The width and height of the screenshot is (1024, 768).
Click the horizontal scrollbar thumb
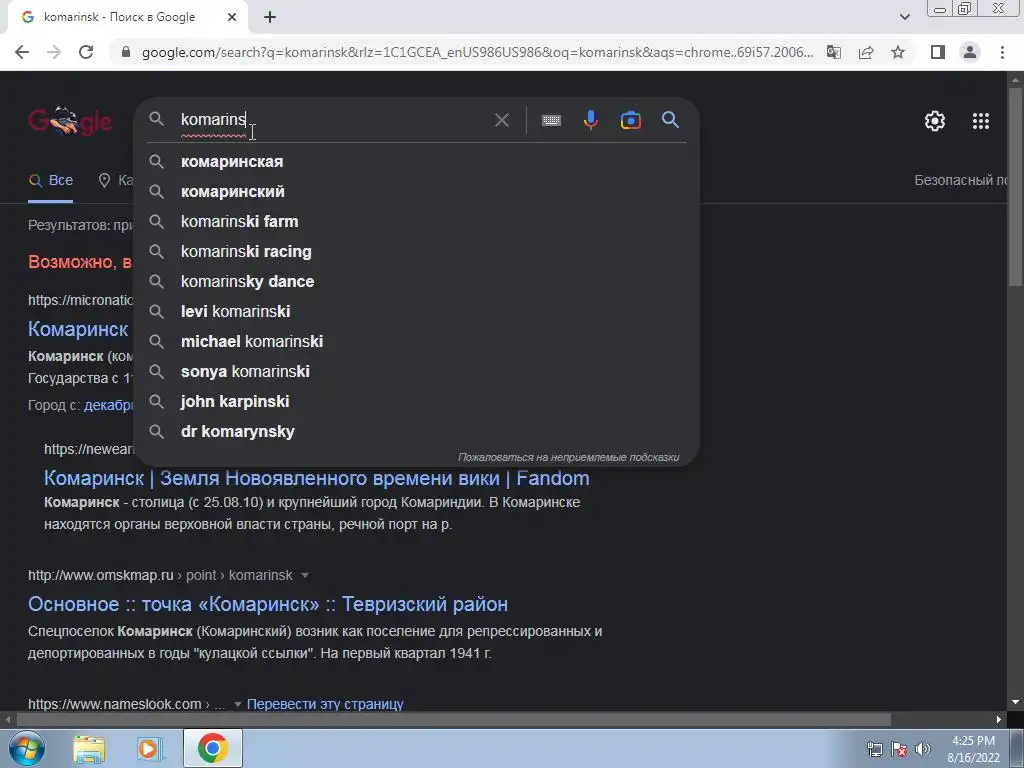tap(453, 720)
